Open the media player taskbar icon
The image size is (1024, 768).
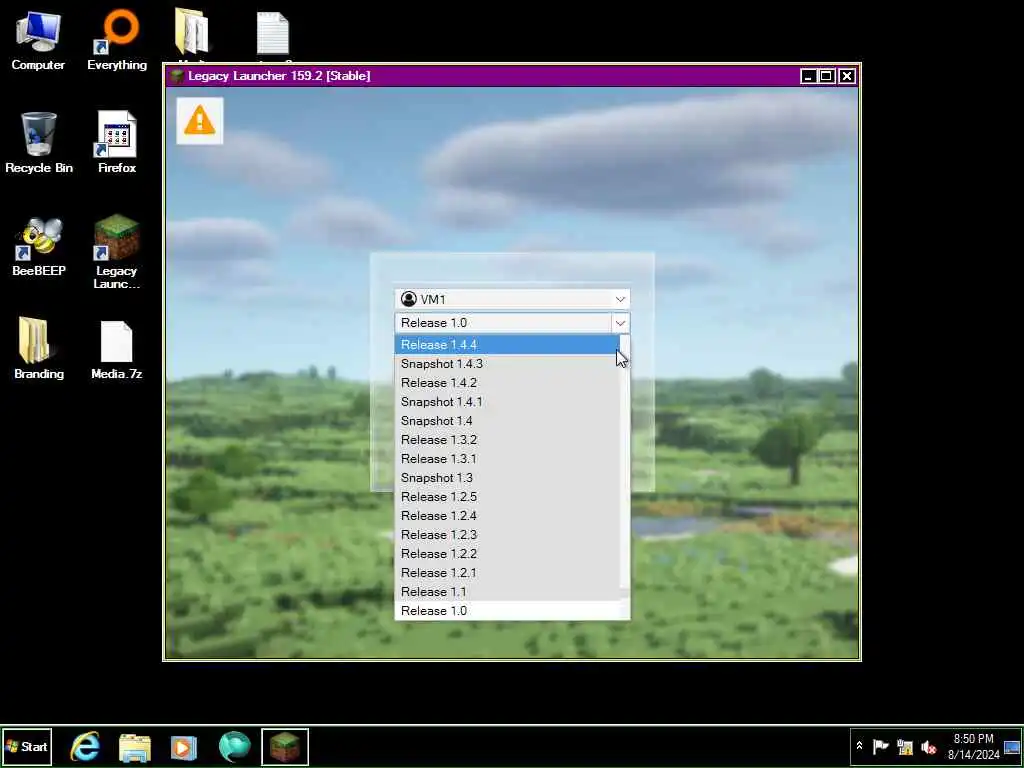184,746
